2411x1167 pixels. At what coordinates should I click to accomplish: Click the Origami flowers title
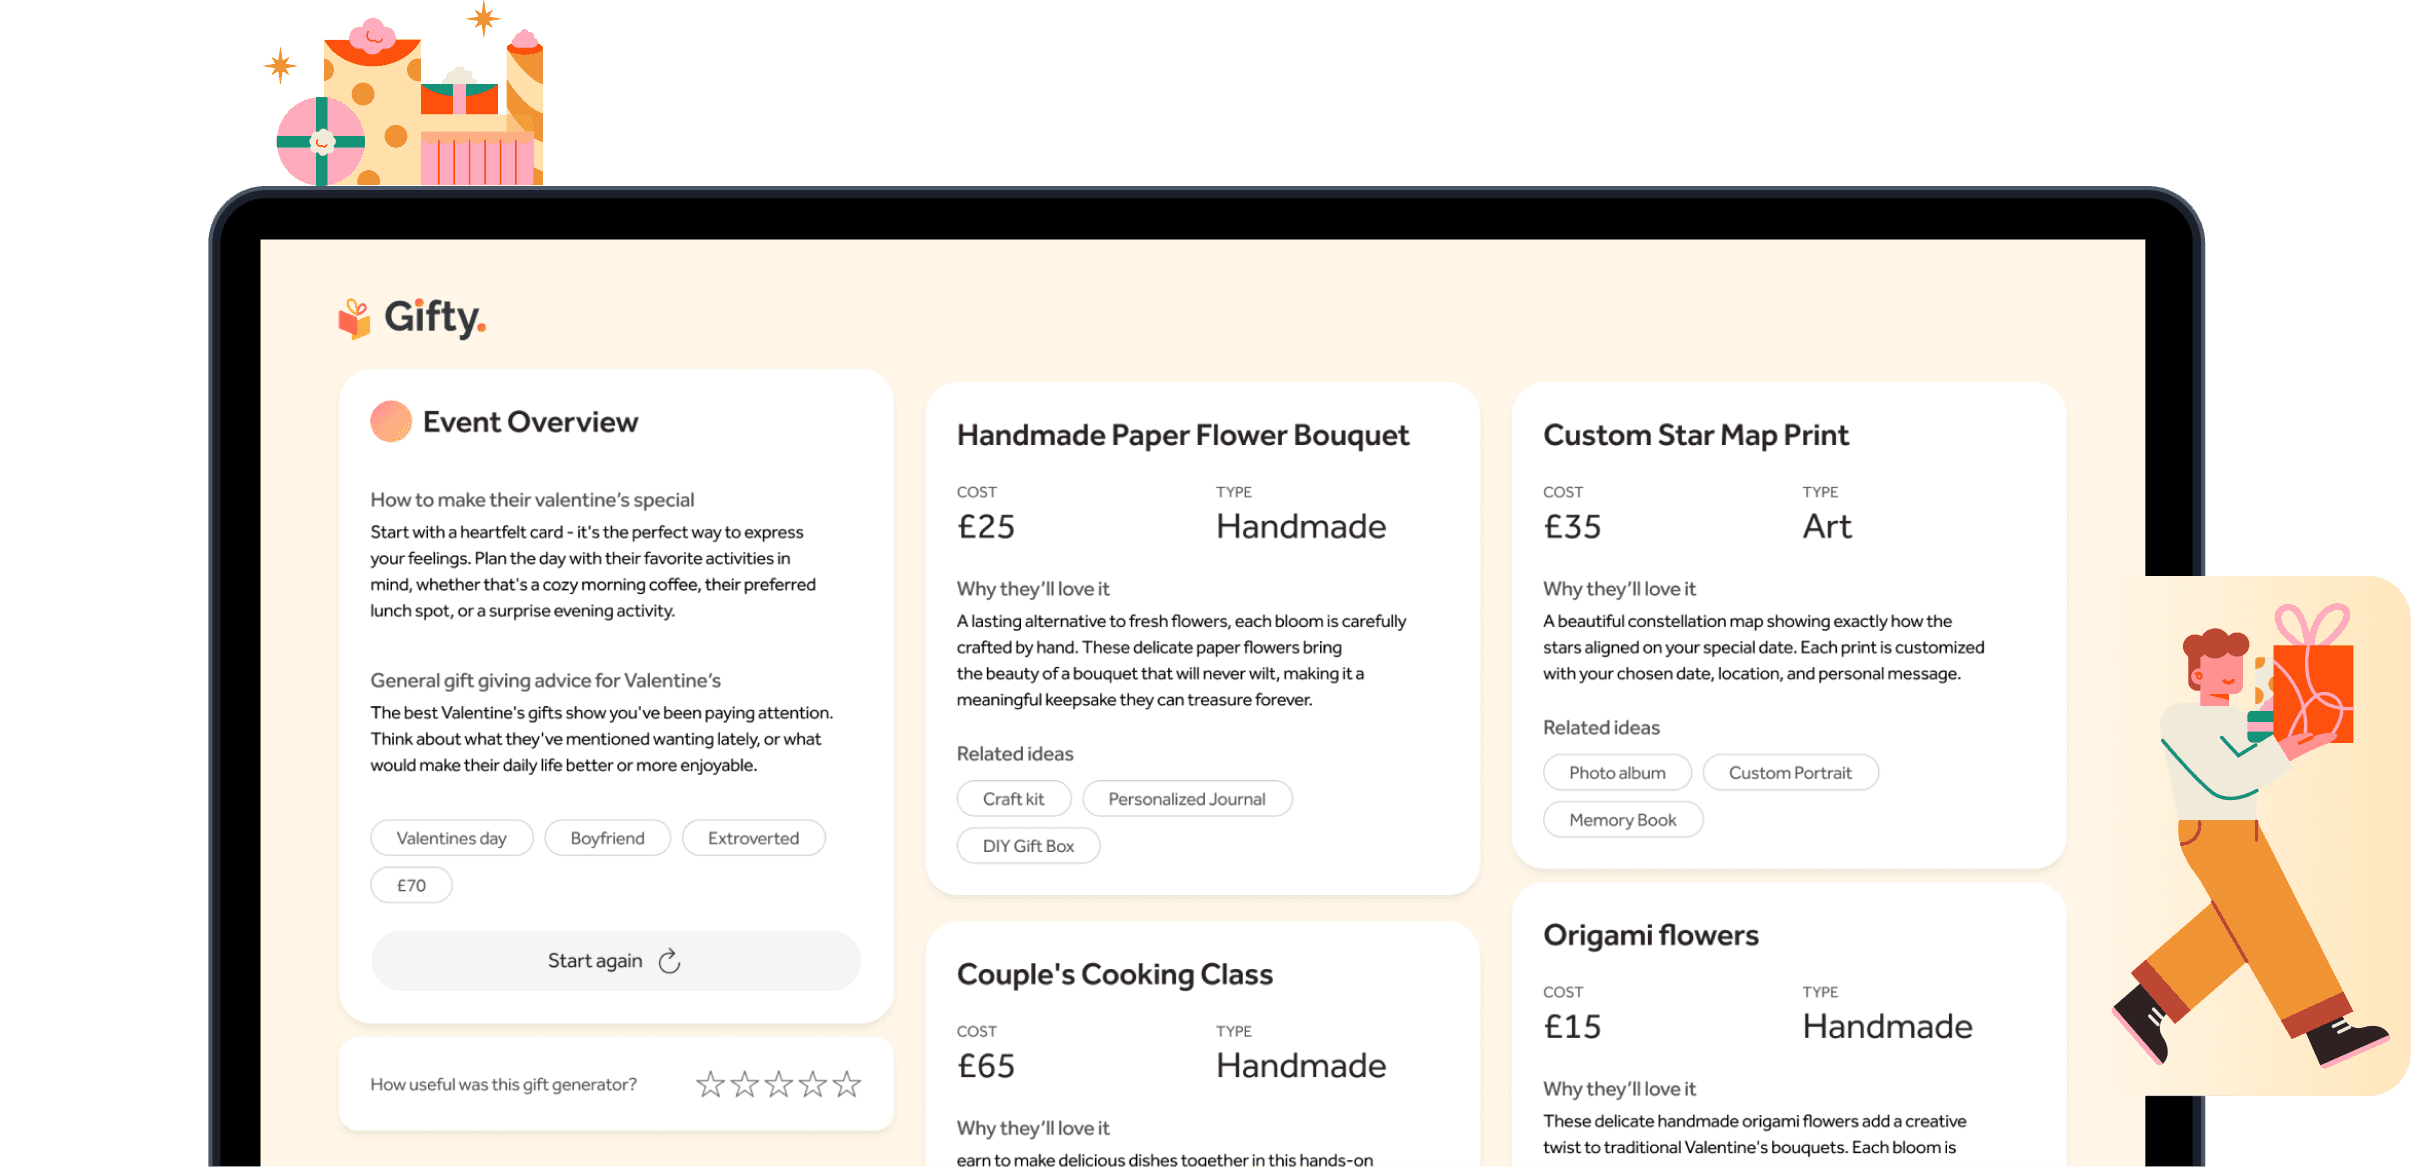coord(1650,935)
